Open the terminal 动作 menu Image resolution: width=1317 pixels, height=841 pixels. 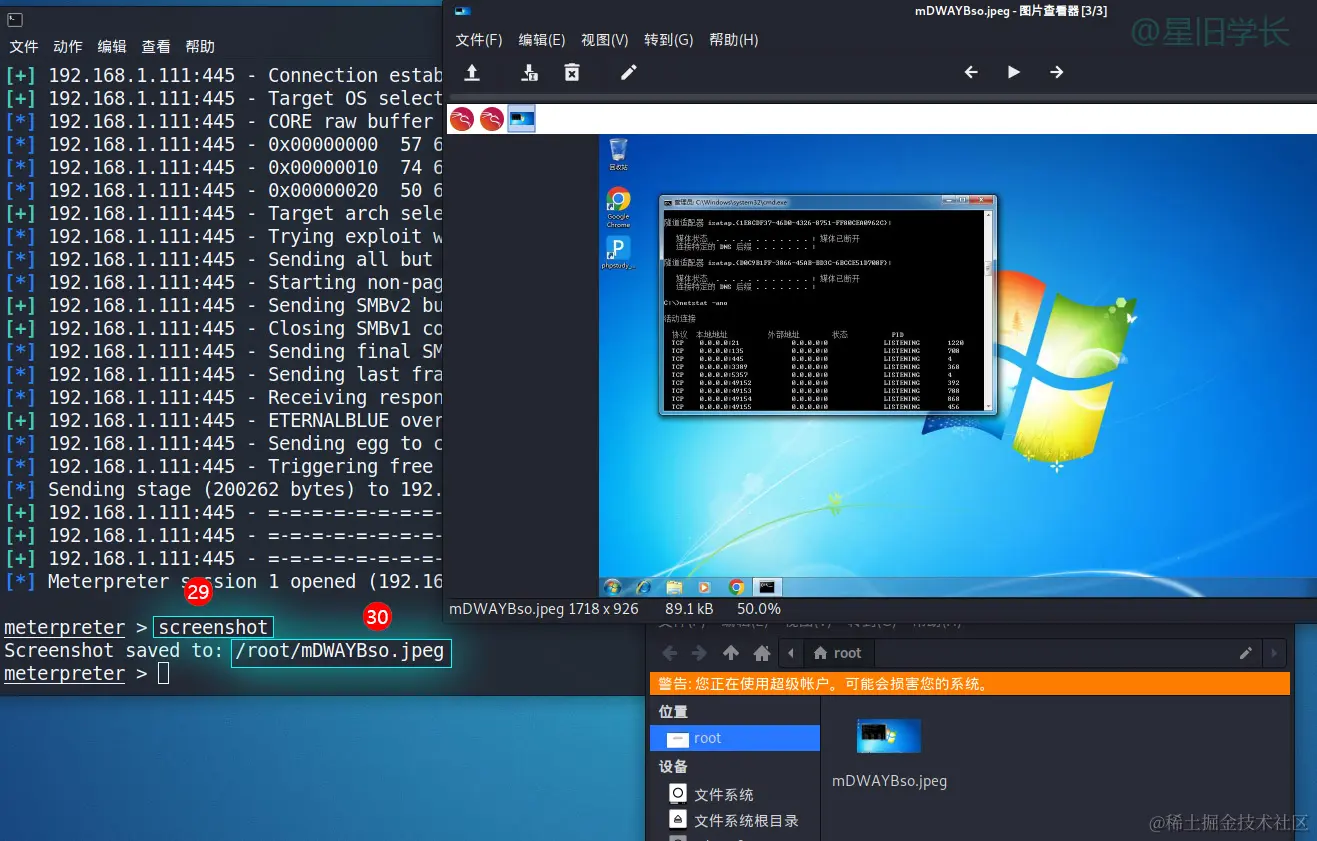tap(68, 47)
